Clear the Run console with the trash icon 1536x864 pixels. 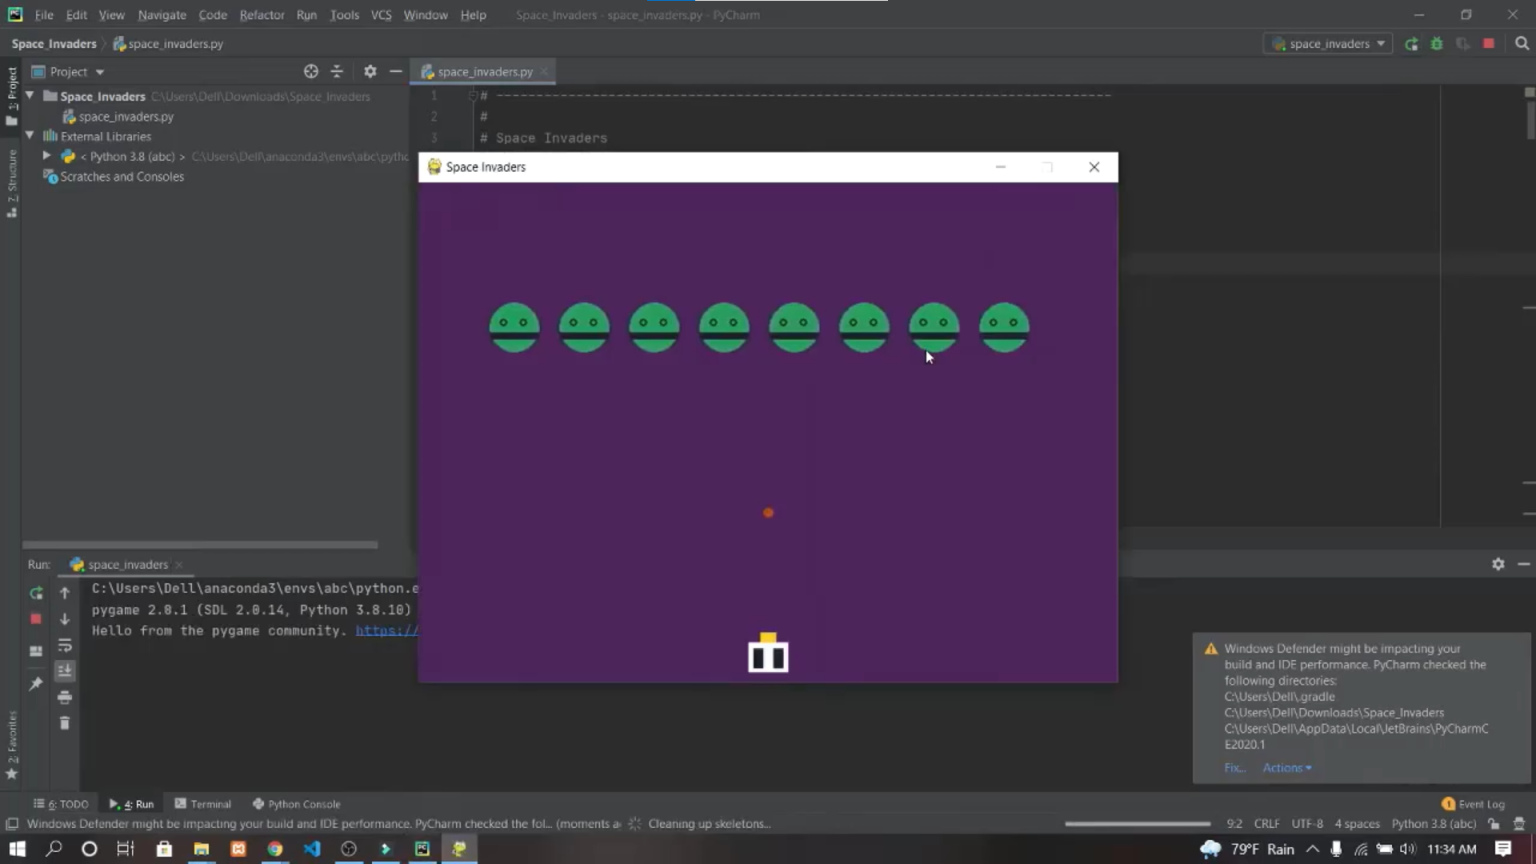[x=65, y=723]
